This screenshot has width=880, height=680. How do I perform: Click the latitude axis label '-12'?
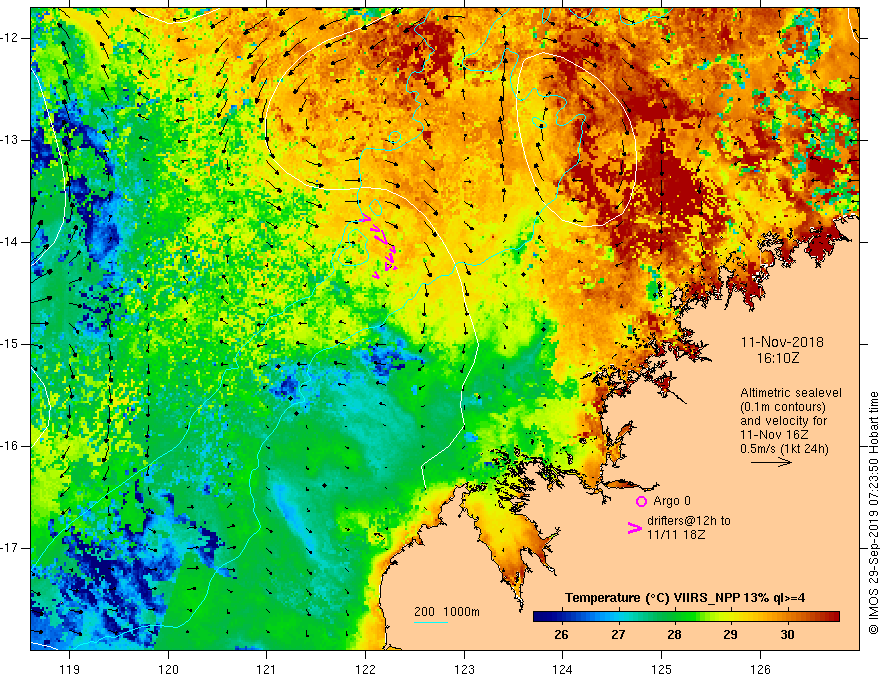coord(10,38)
